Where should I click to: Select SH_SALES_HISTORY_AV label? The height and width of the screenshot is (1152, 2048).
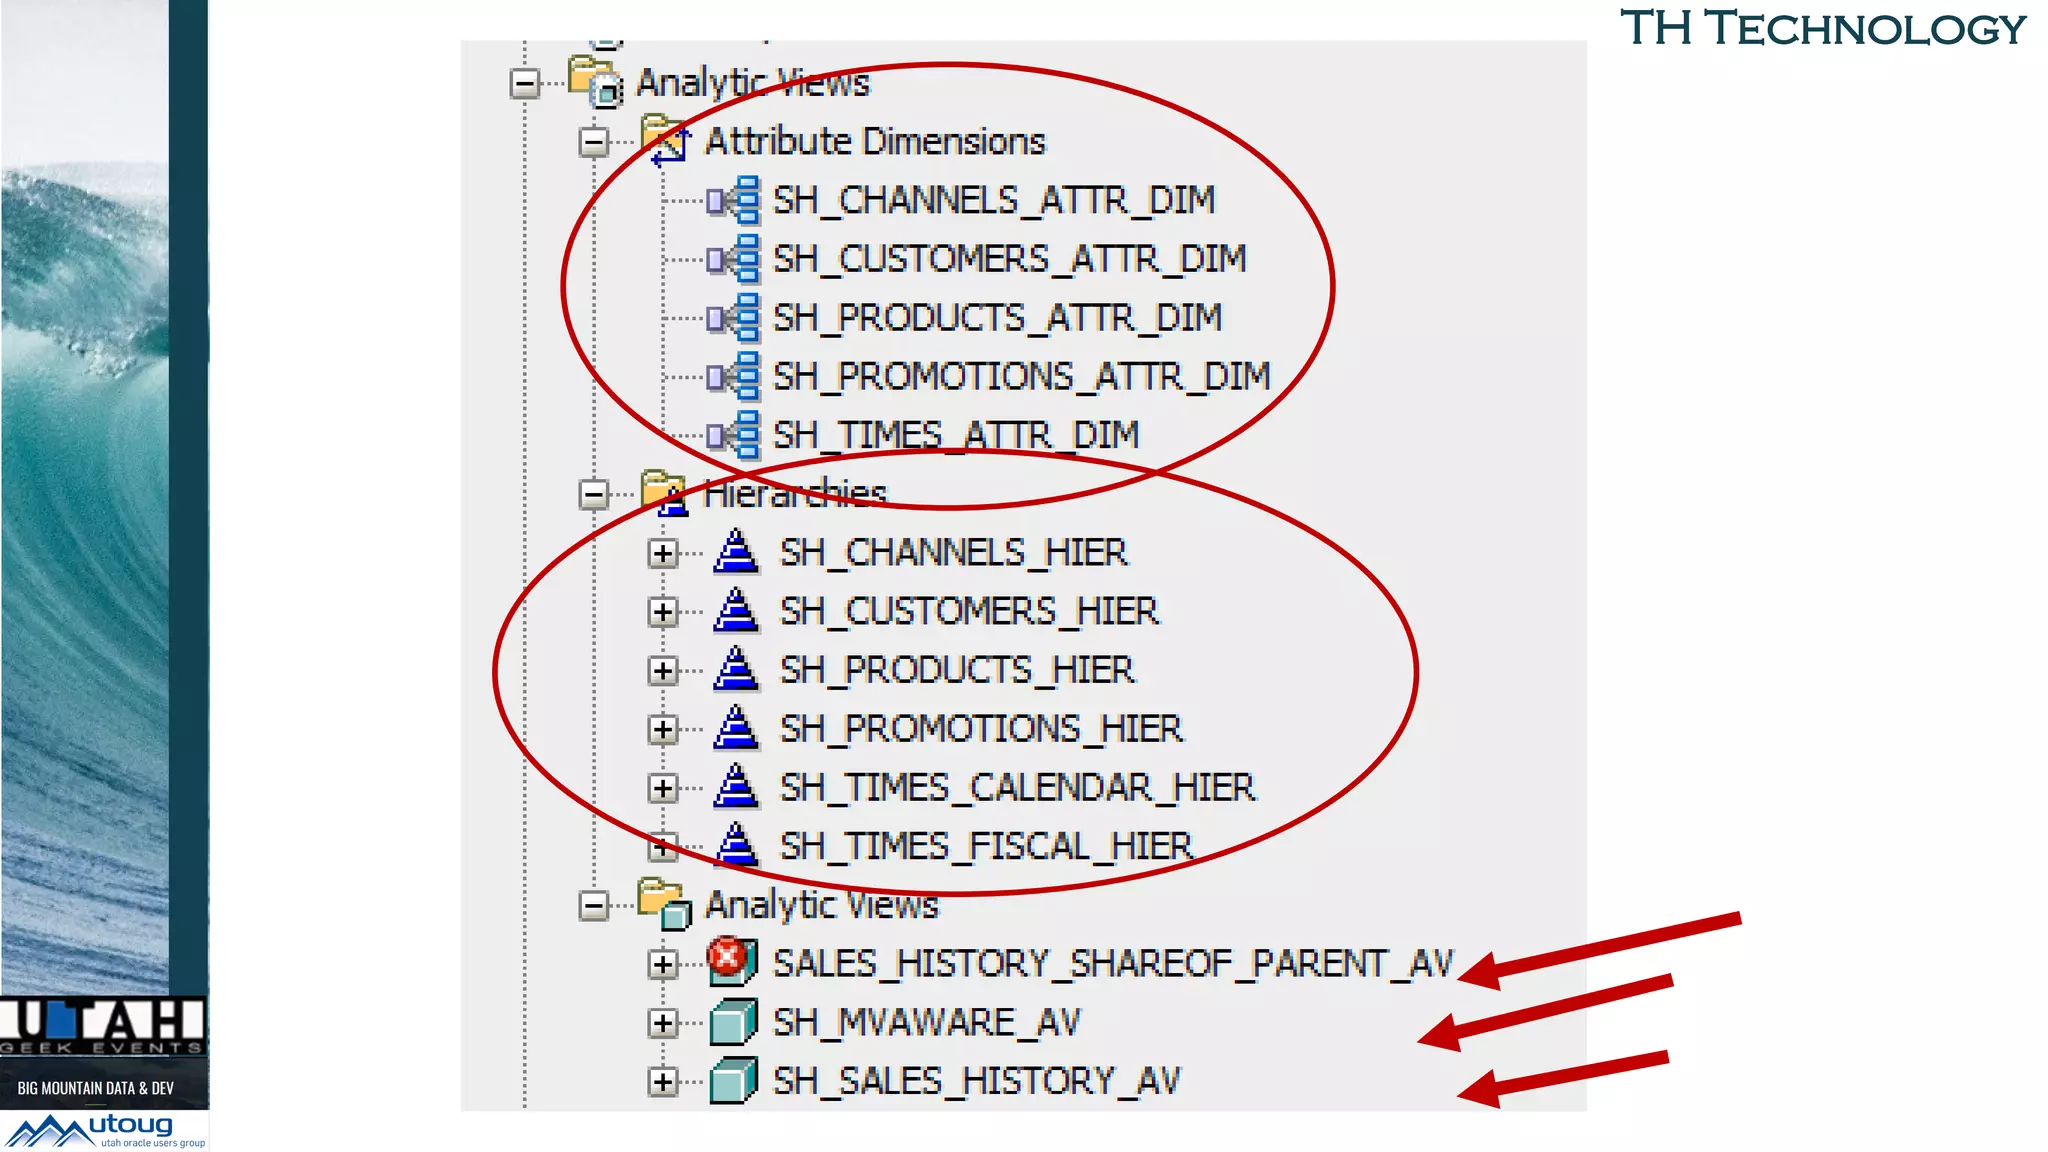976,1081
